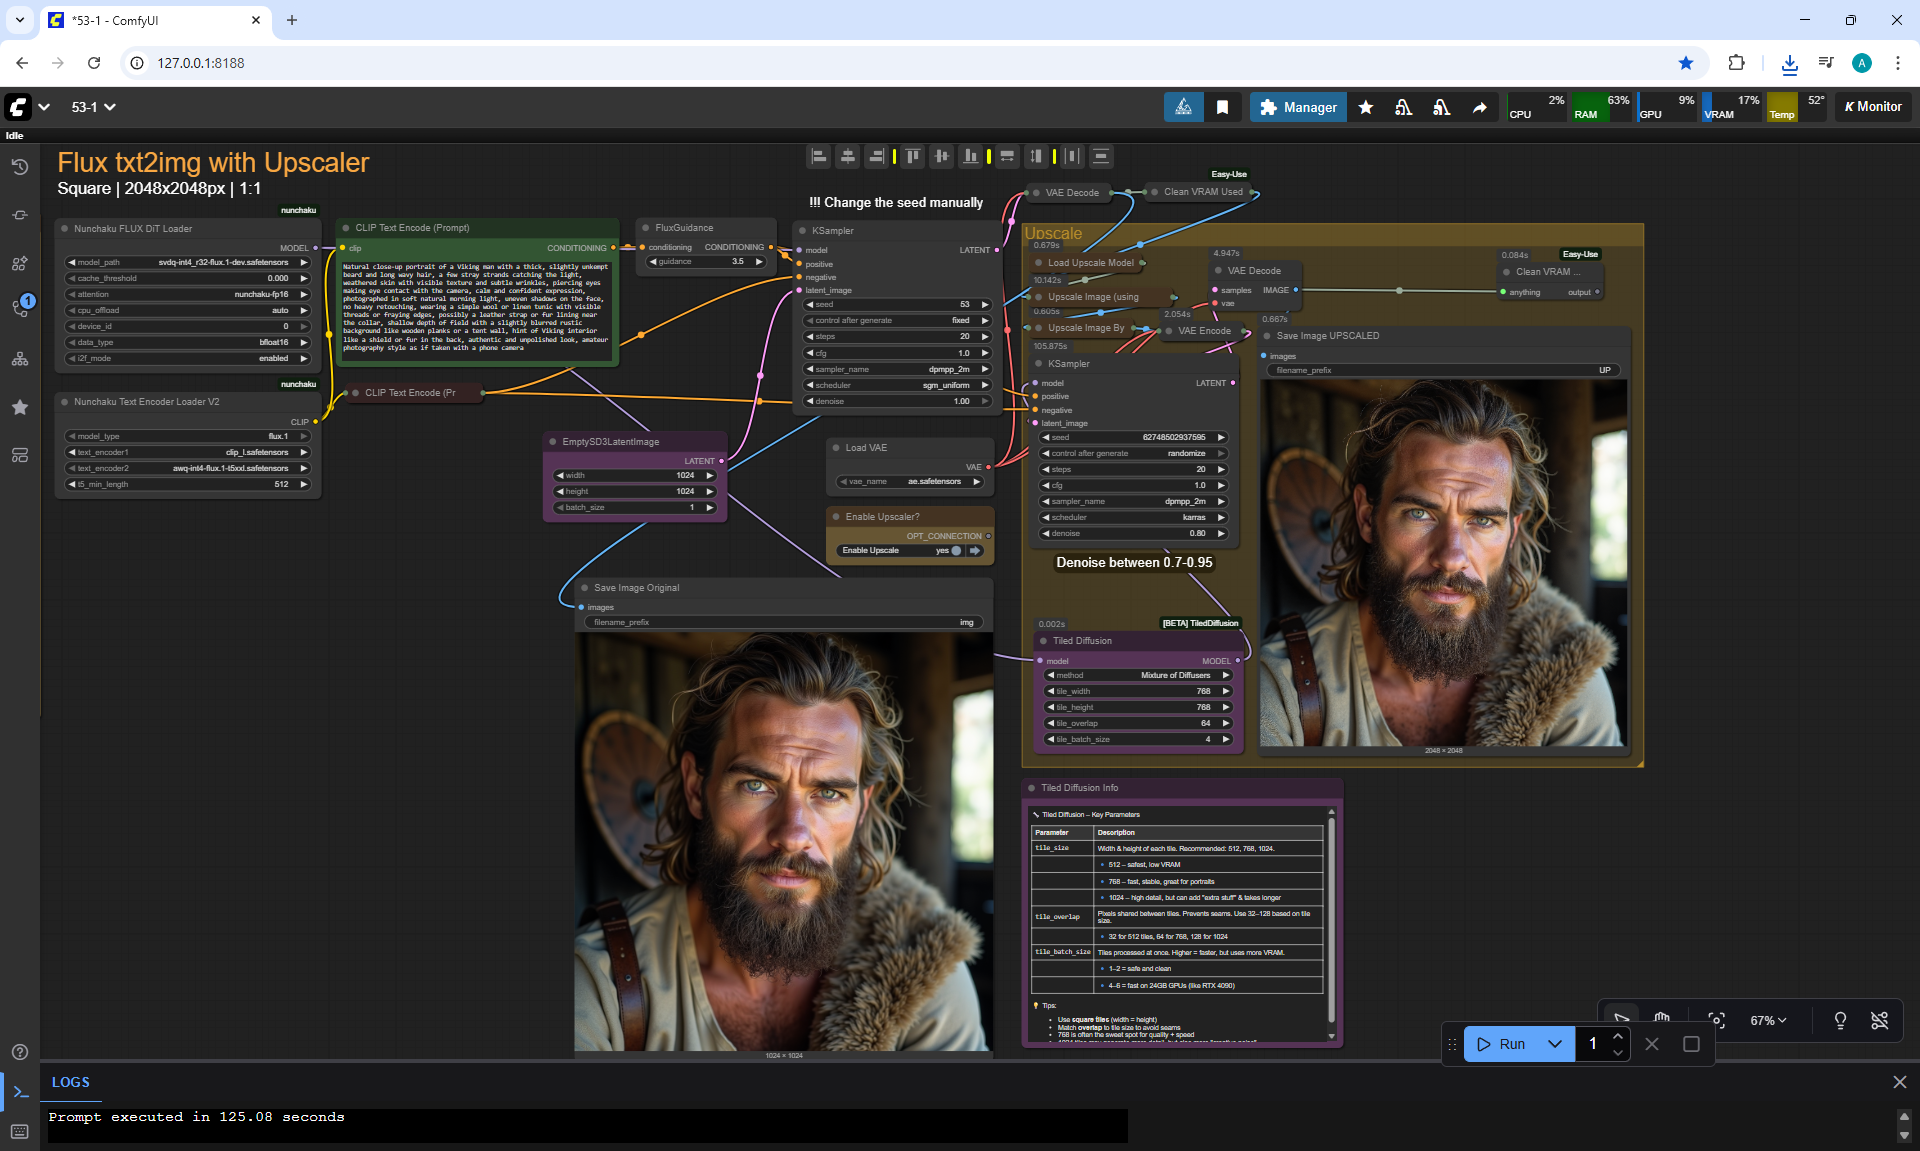
Task: Collapse the Load VAE node dot
Action: coord(836,448)
